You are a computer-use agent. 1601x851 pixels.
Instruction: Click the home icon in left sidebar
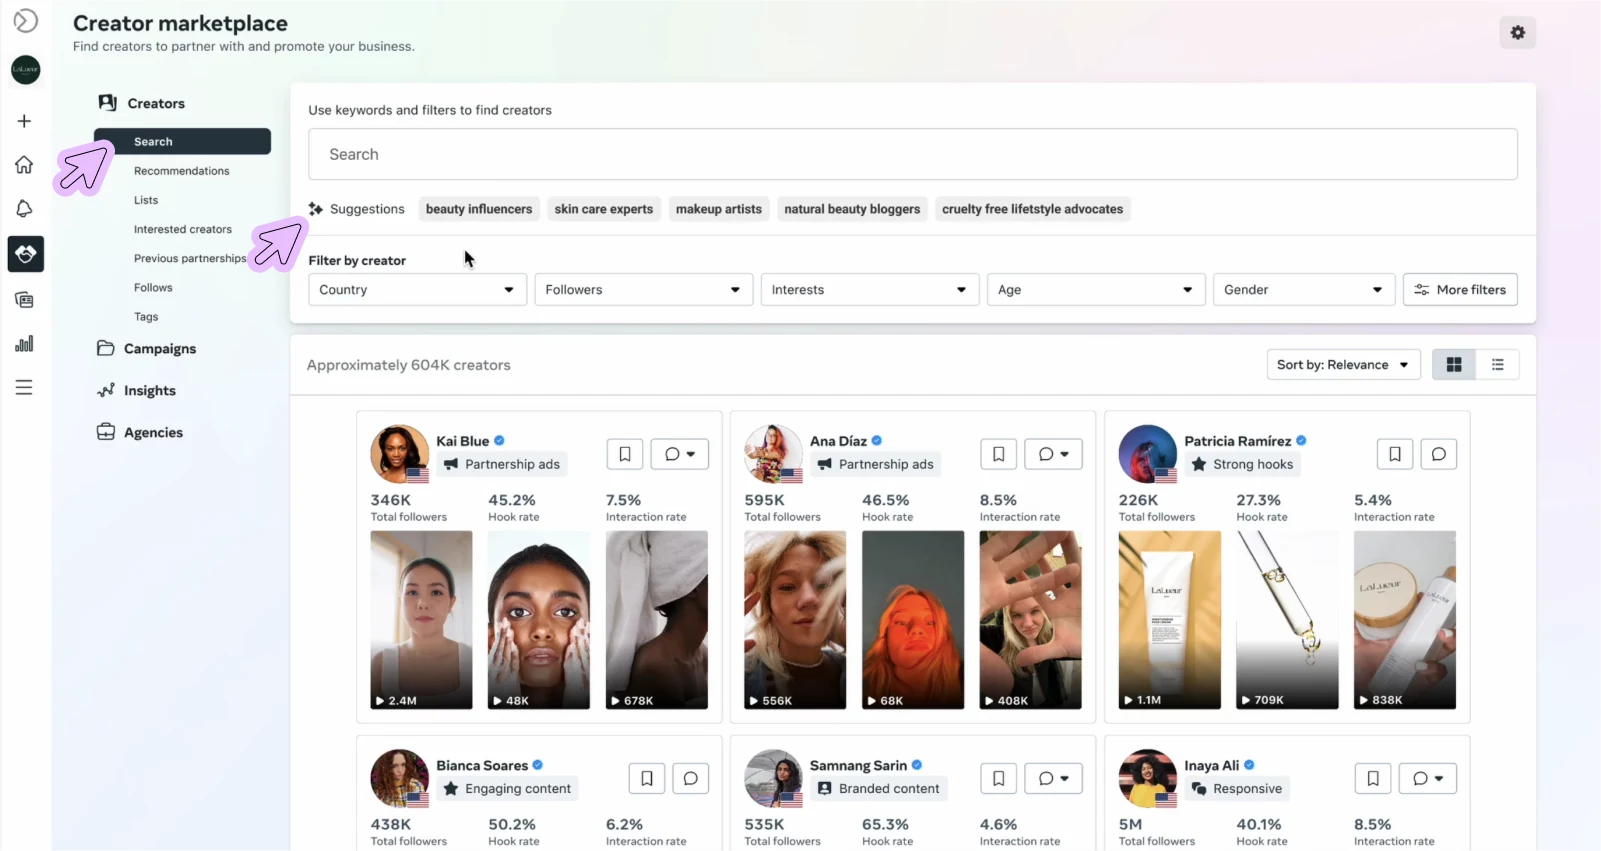pos(24,165)
